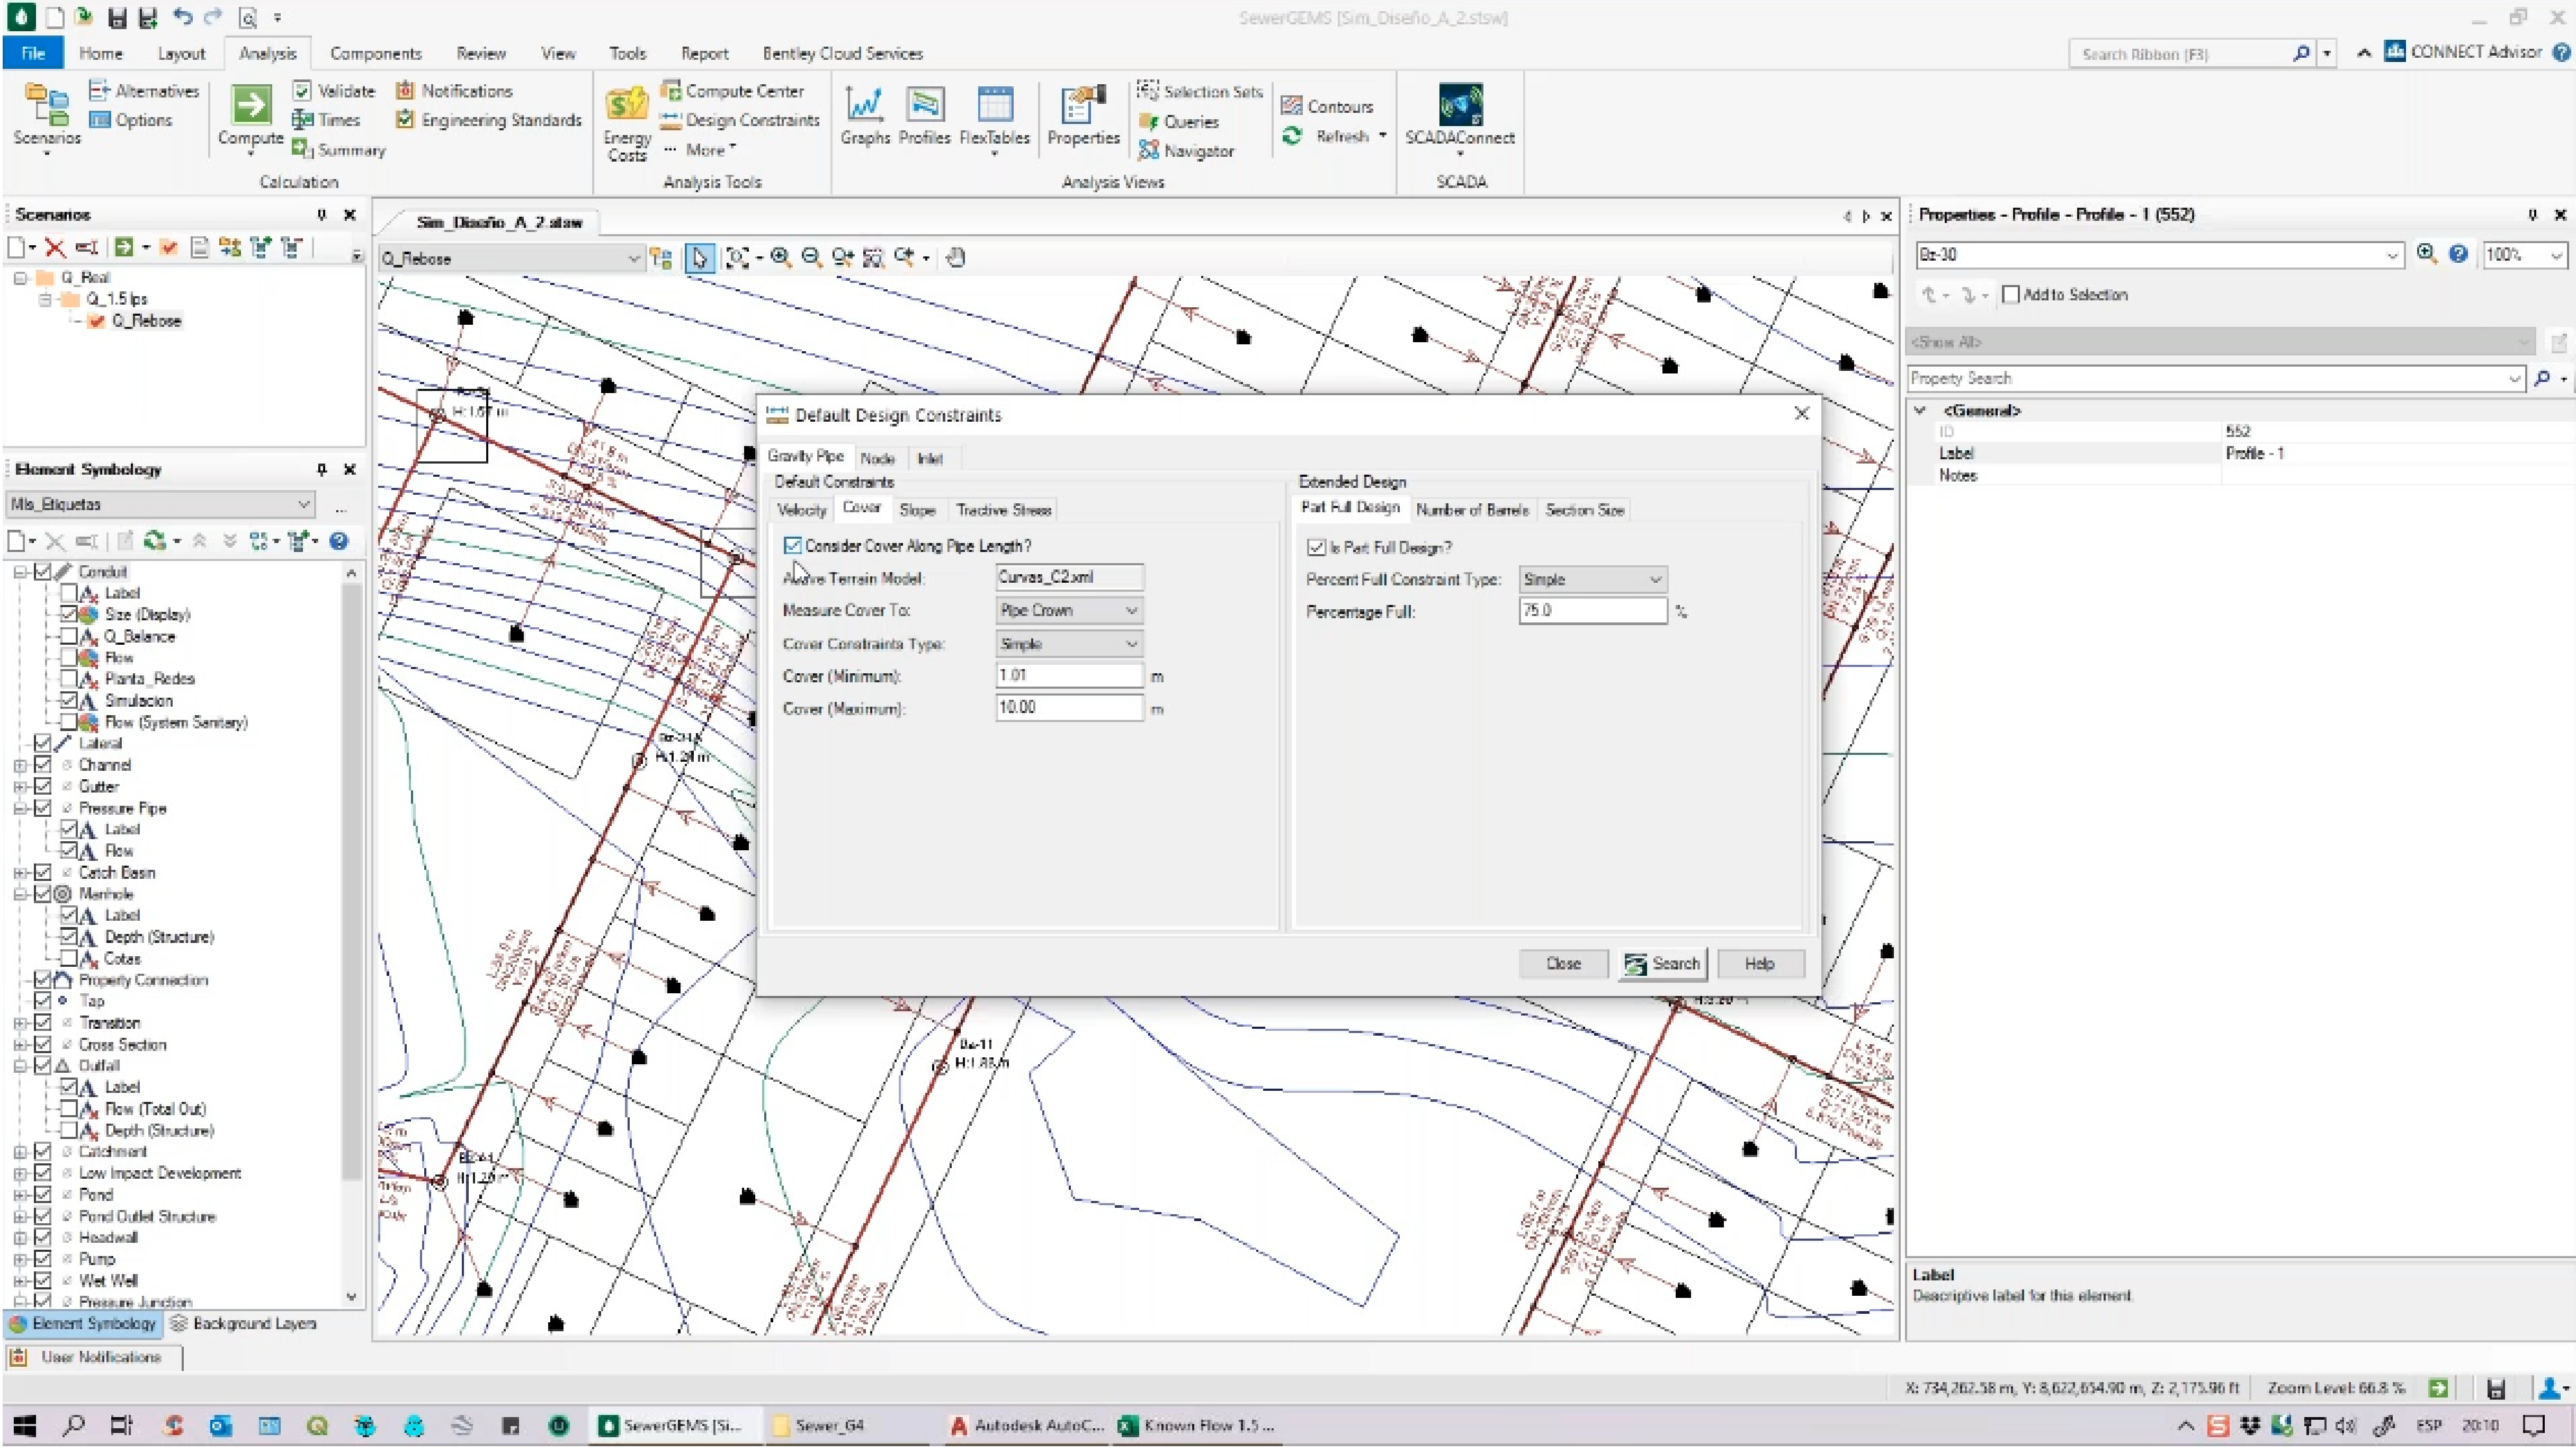Open the Profiles analysis view
2576x1451 pixels.
pos(924,105)
